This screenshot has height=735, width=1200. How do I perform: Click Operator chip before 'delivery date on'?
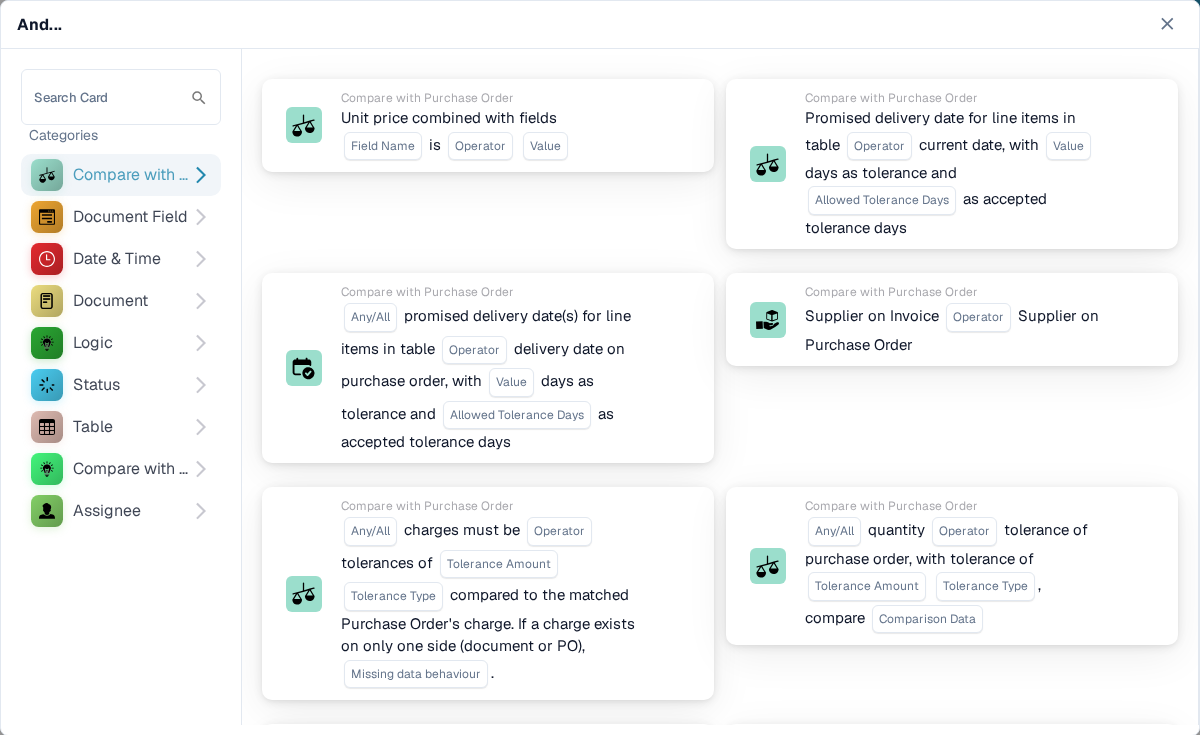point(474,350)
